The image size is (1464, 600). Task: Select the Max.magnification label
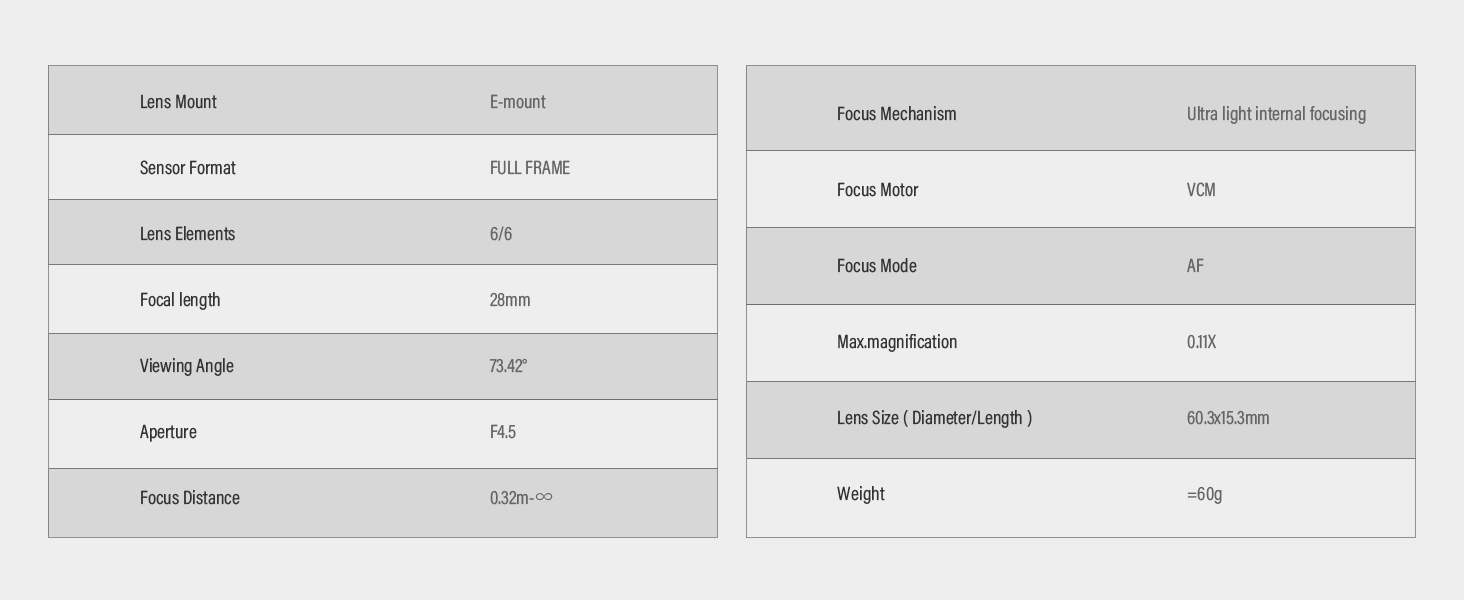pyautogui.click(x=896, y=342)
